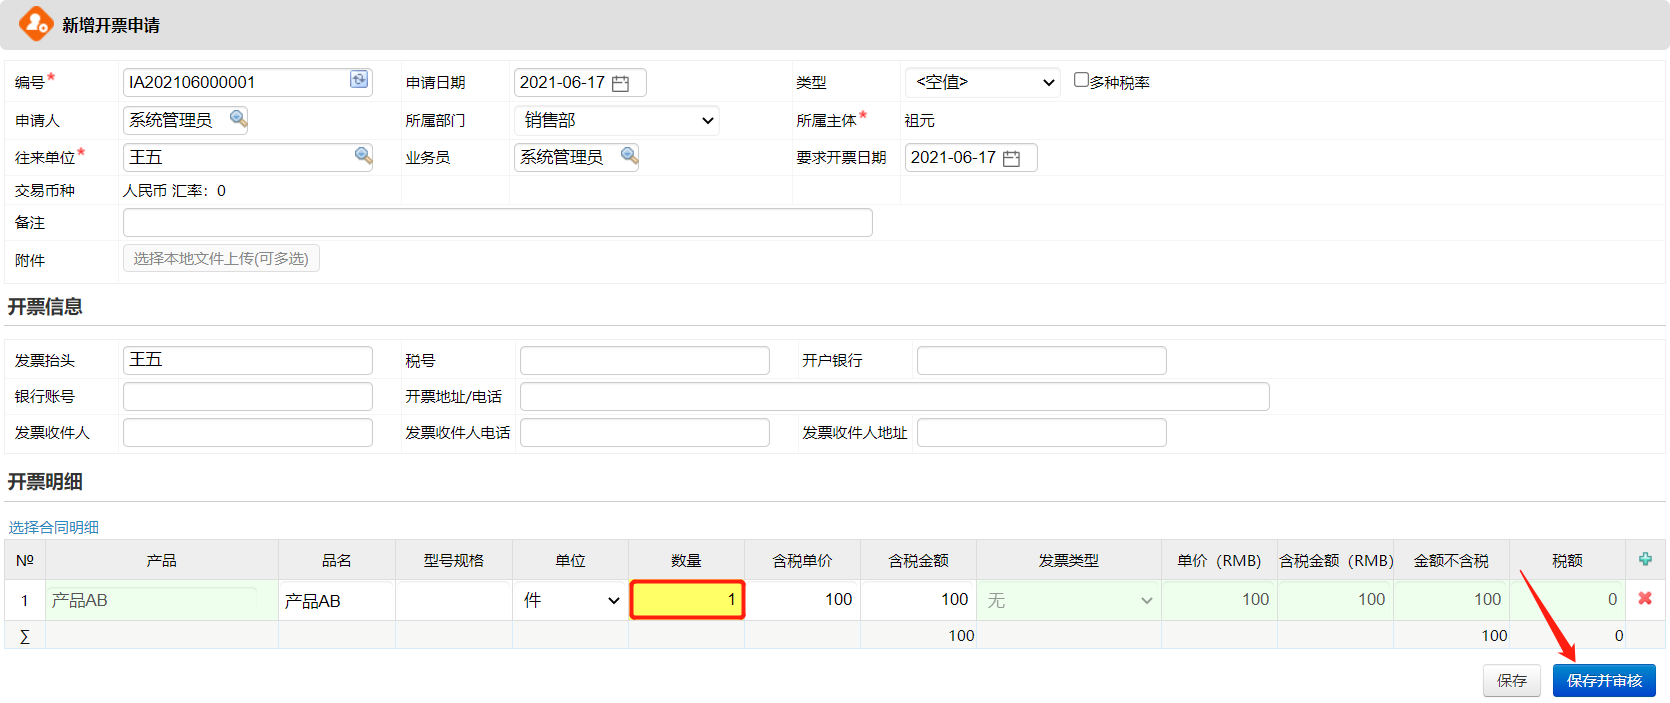Click the 产品 cell showing 产品AB
Image resolution: width=1670 pixels, height=703 pixels.
(161, 600)
